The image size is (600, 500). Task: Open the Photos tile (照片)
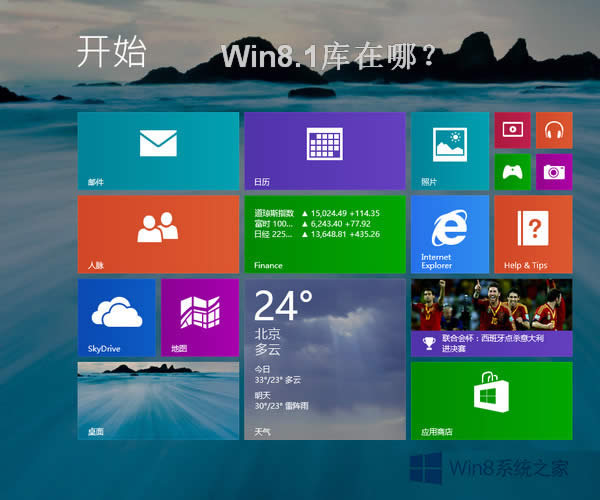[450, 151]
